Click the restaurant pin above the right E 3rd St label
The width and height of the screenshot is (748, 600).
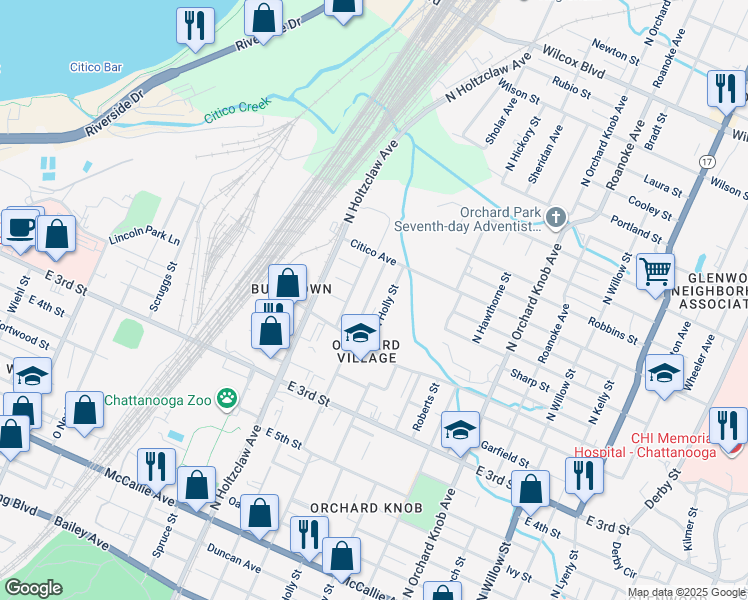click(x=584, y=478)
